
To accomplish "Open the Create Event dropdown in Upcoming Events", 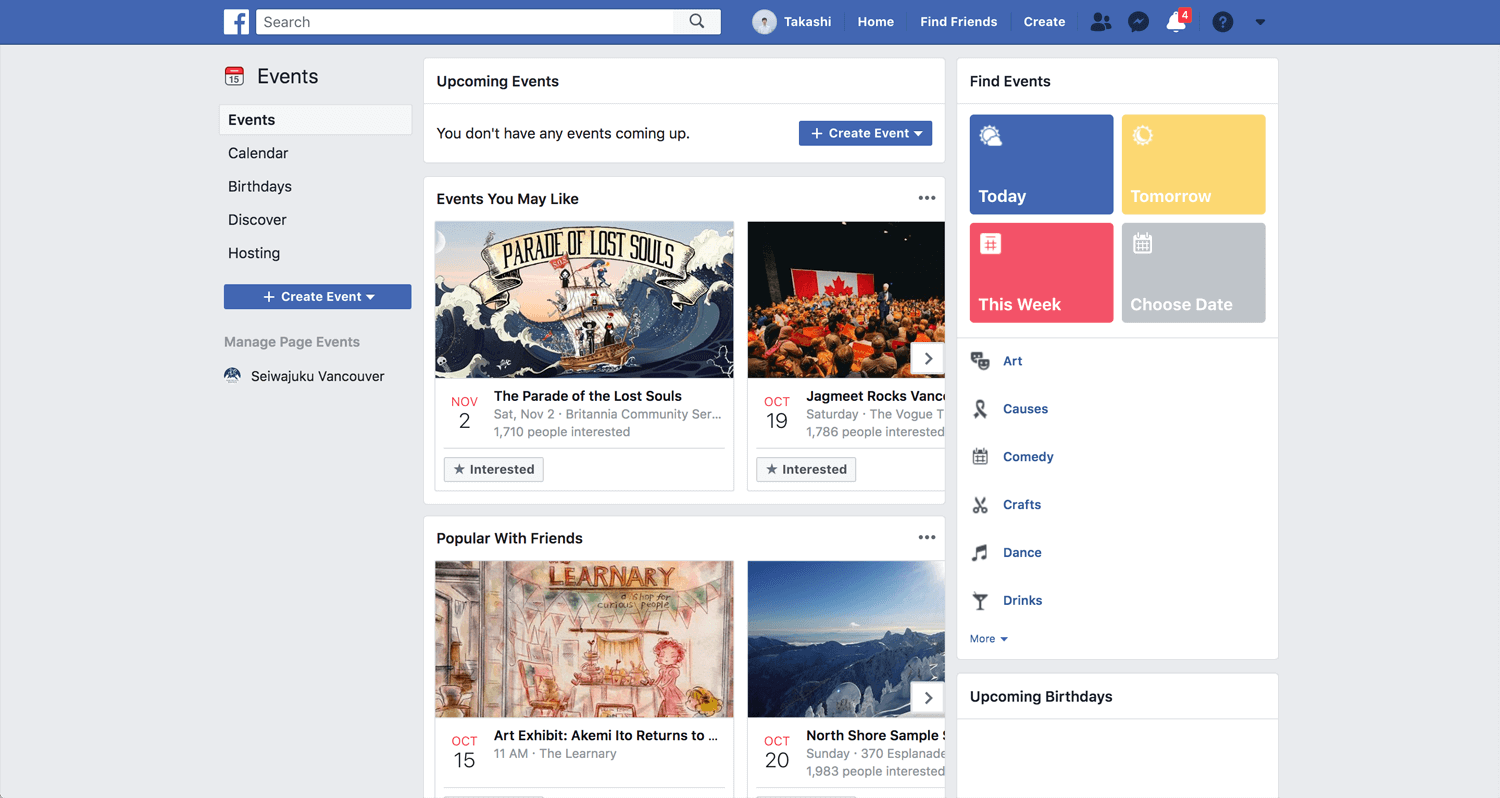I will tap(865, 133).
